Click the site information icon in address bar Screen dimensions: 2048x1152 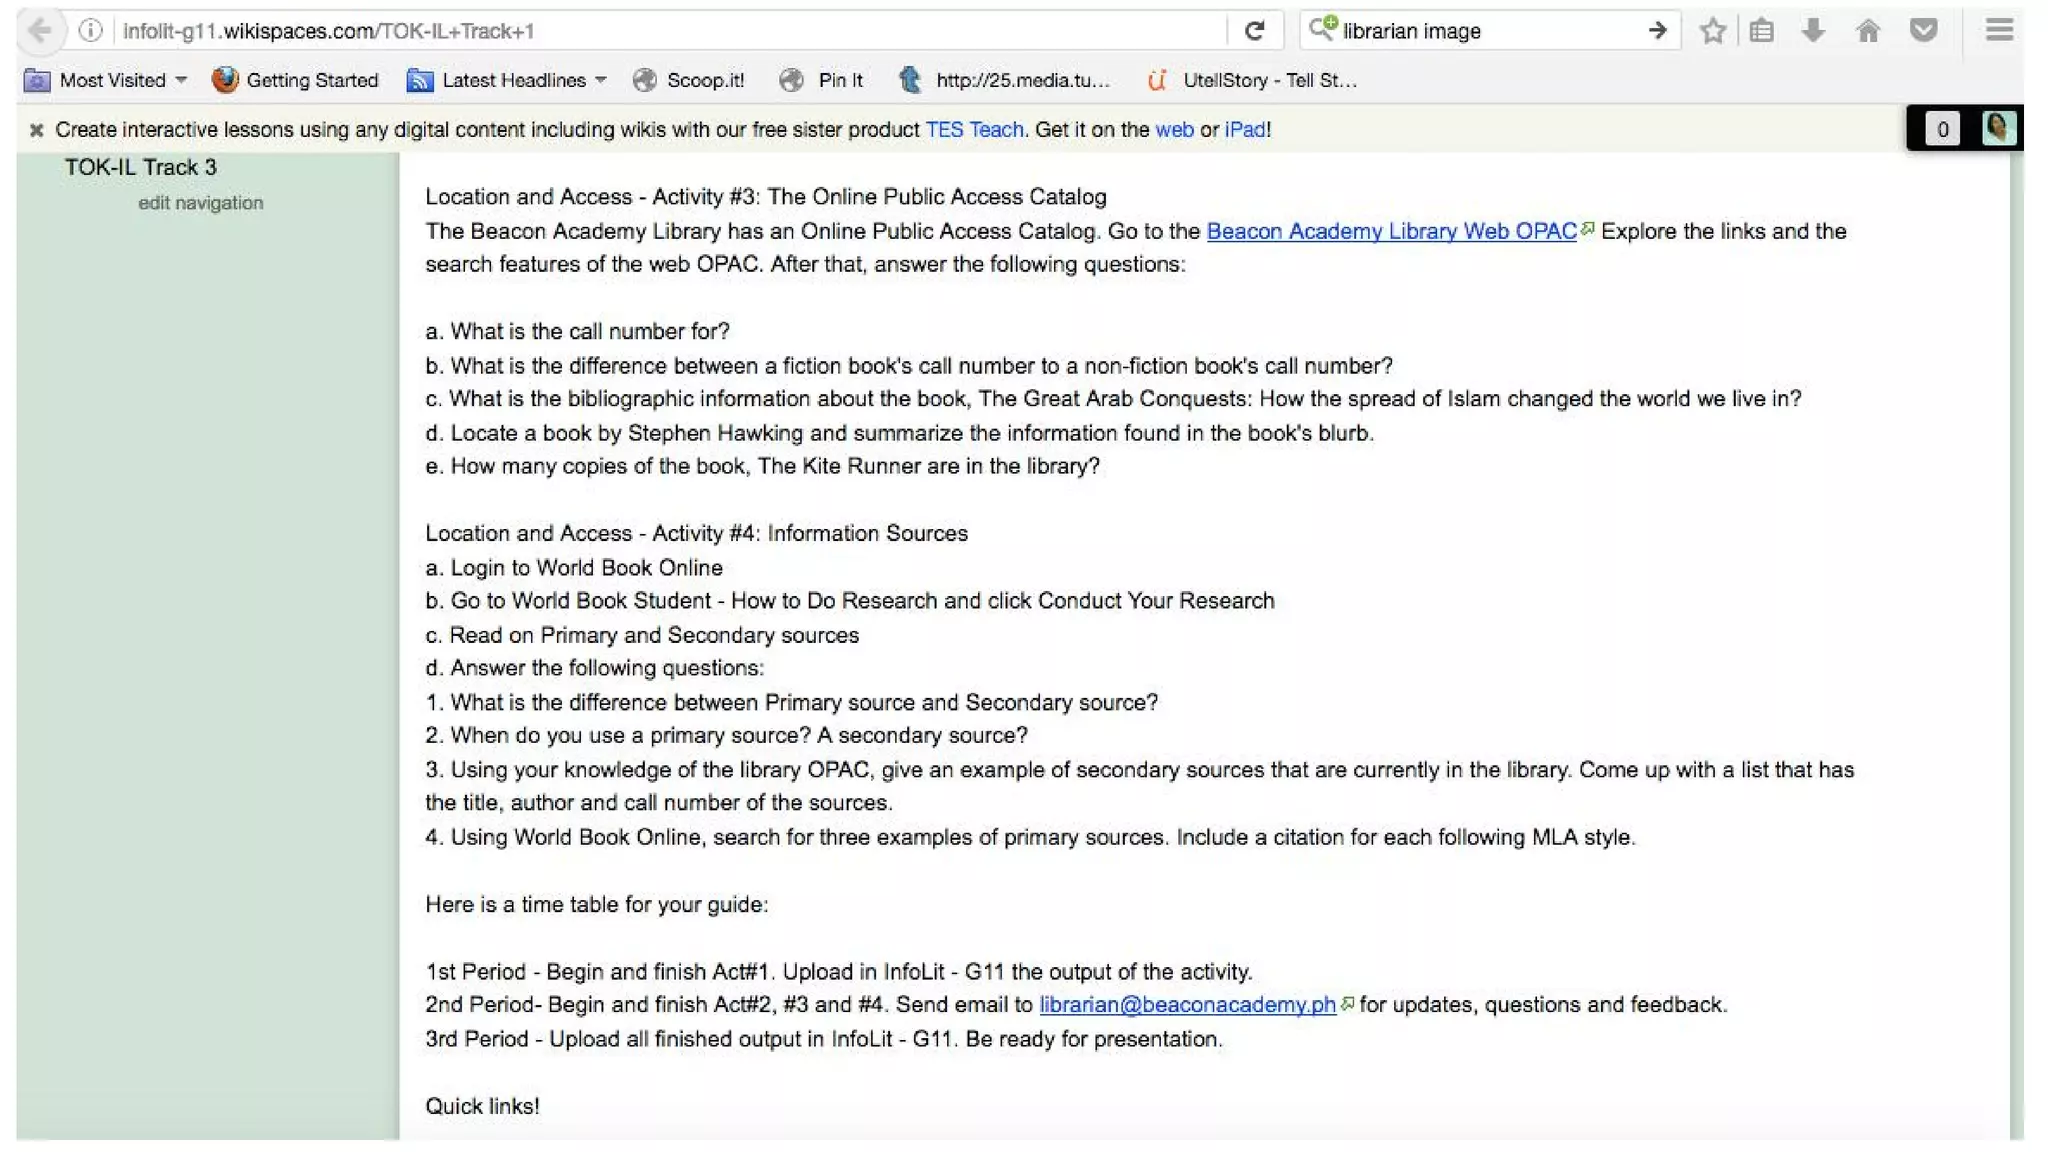(91, 31)
